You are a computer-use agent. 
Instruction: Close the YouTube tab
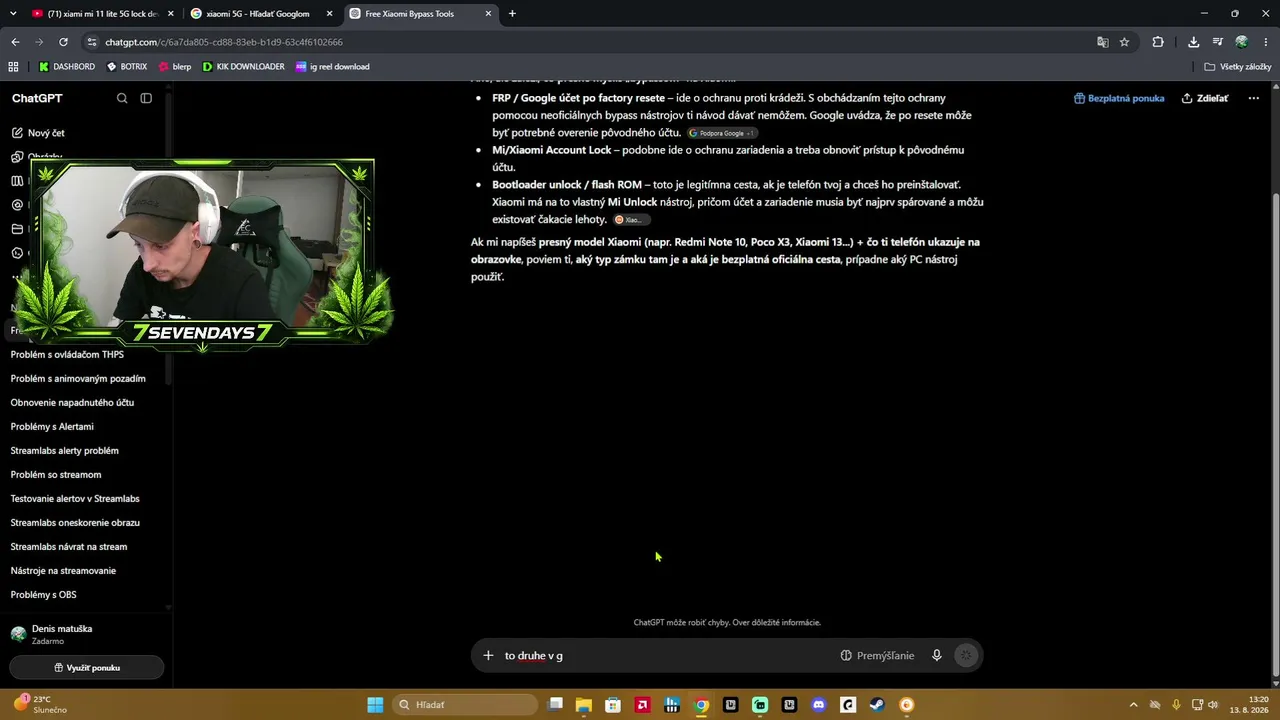click(x=171, y=14)
